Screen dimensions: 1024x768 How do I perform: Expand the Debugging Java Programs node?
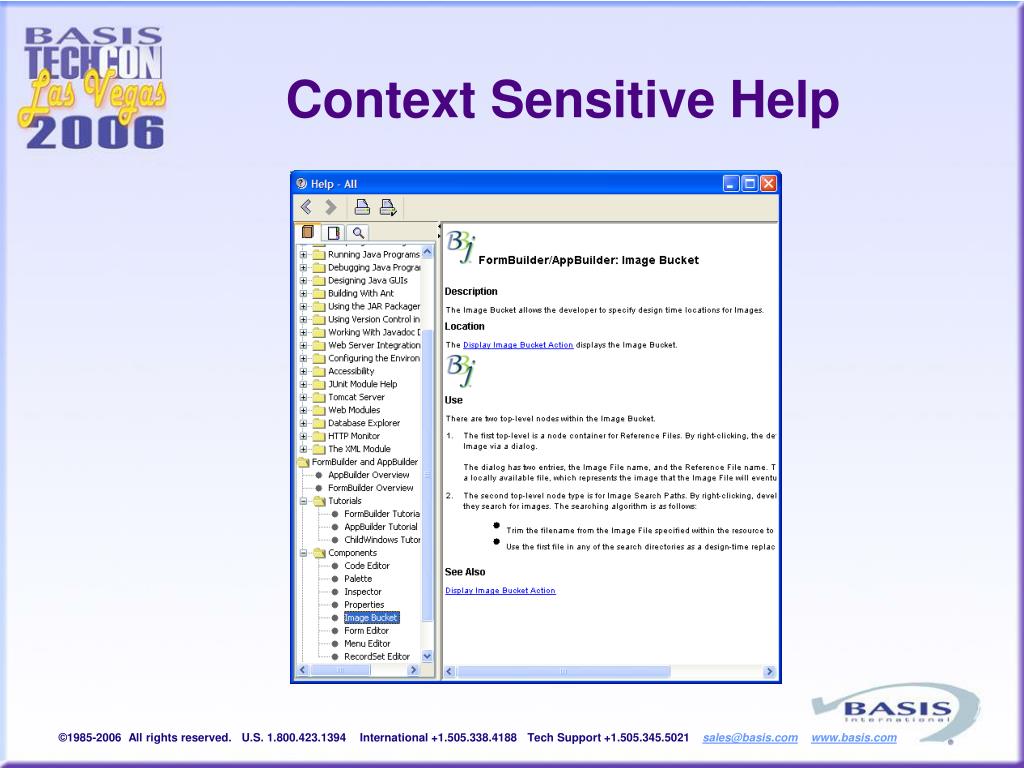303,268
